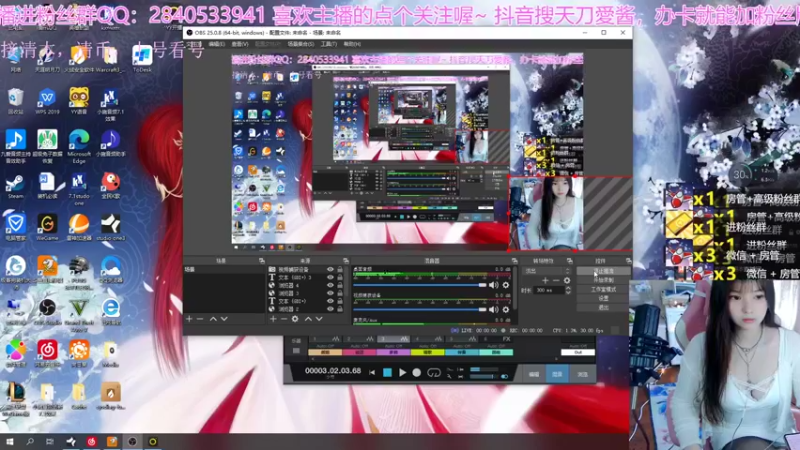Screen dimensions: 800x450
Task: Open the Steam desktop shortcut
Action: 15,187
